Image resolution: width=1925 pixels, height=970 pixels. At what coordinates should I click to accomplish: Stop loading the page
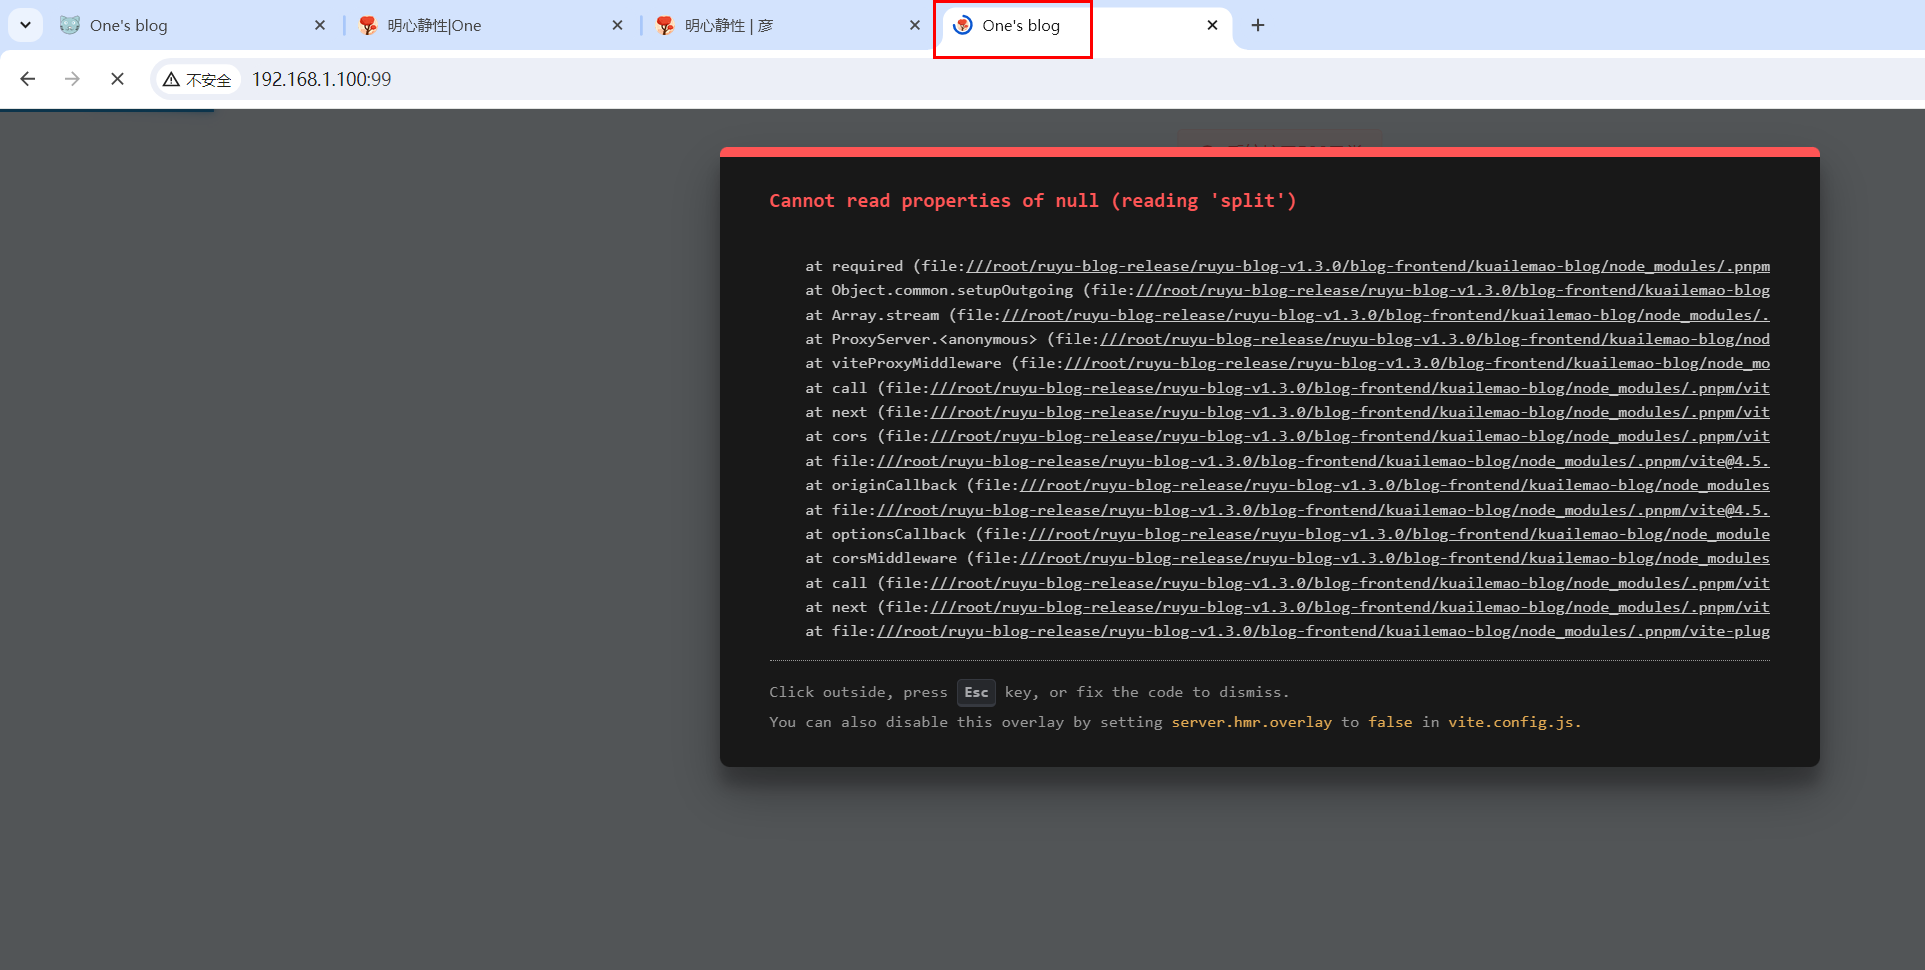tap(117, 79)
